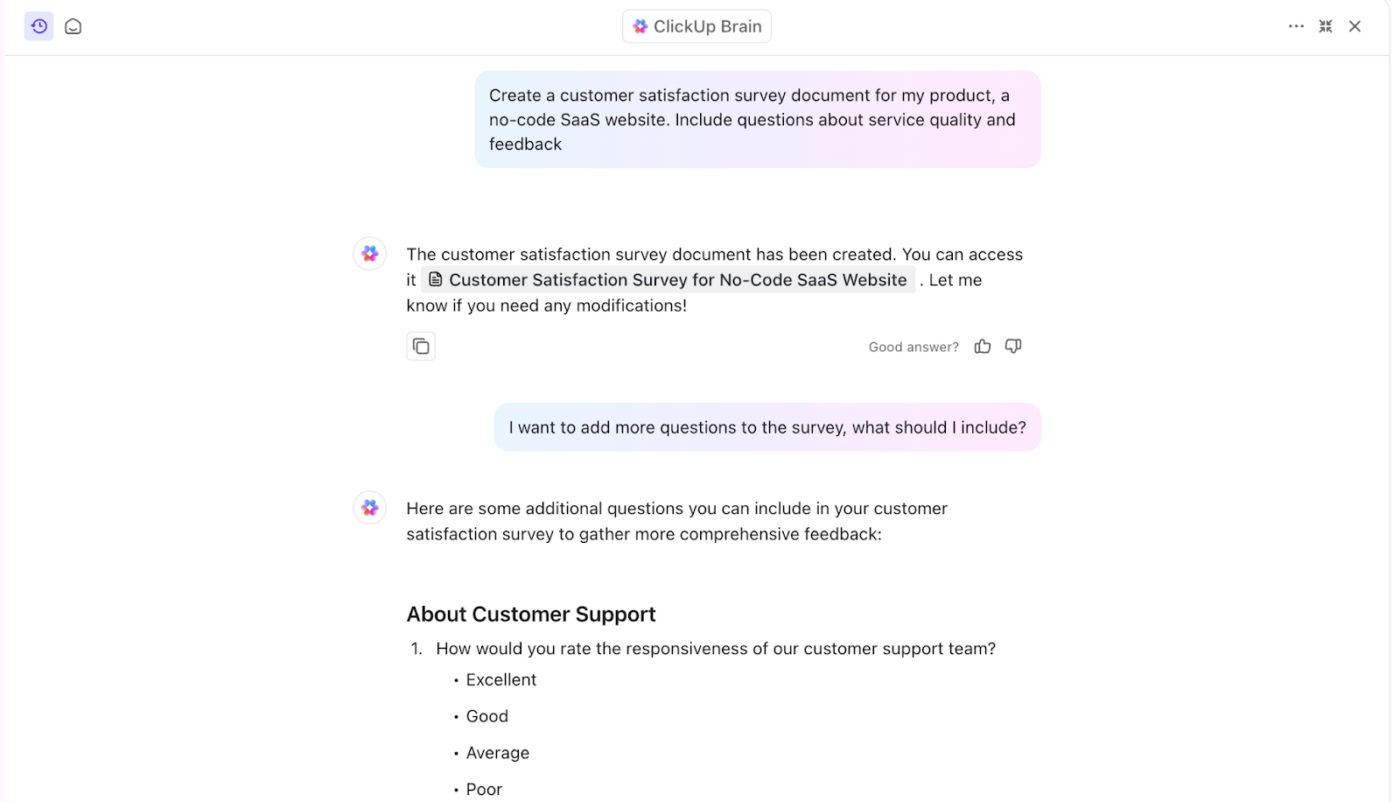Click the ClickUp Brain logo icon
Image resolution: width=1400 pixels, height=802 pixels.
(x=641, y=27)
